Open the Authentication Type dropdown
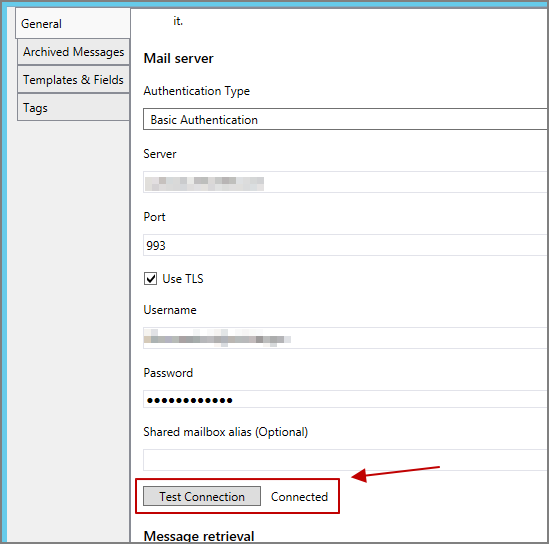This screenshot has width=549, height=544. (346, 119)
